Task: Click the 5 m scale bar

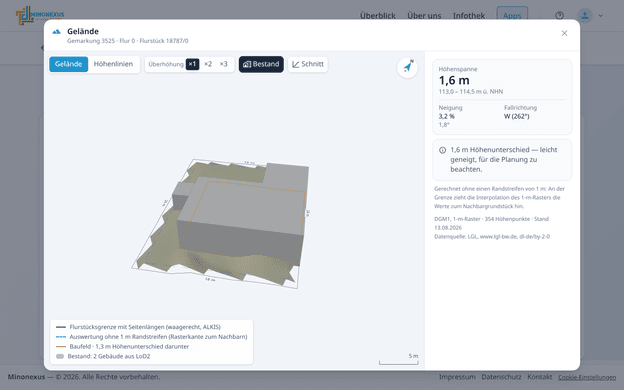Action: [398, 359]
